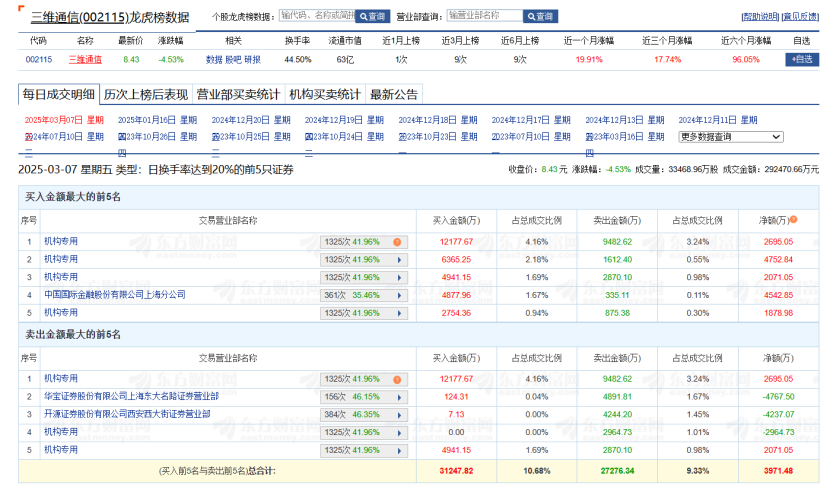Click the orange help icon beside 净额(万)
The image size is (830, 495).
tap(793, 218)
